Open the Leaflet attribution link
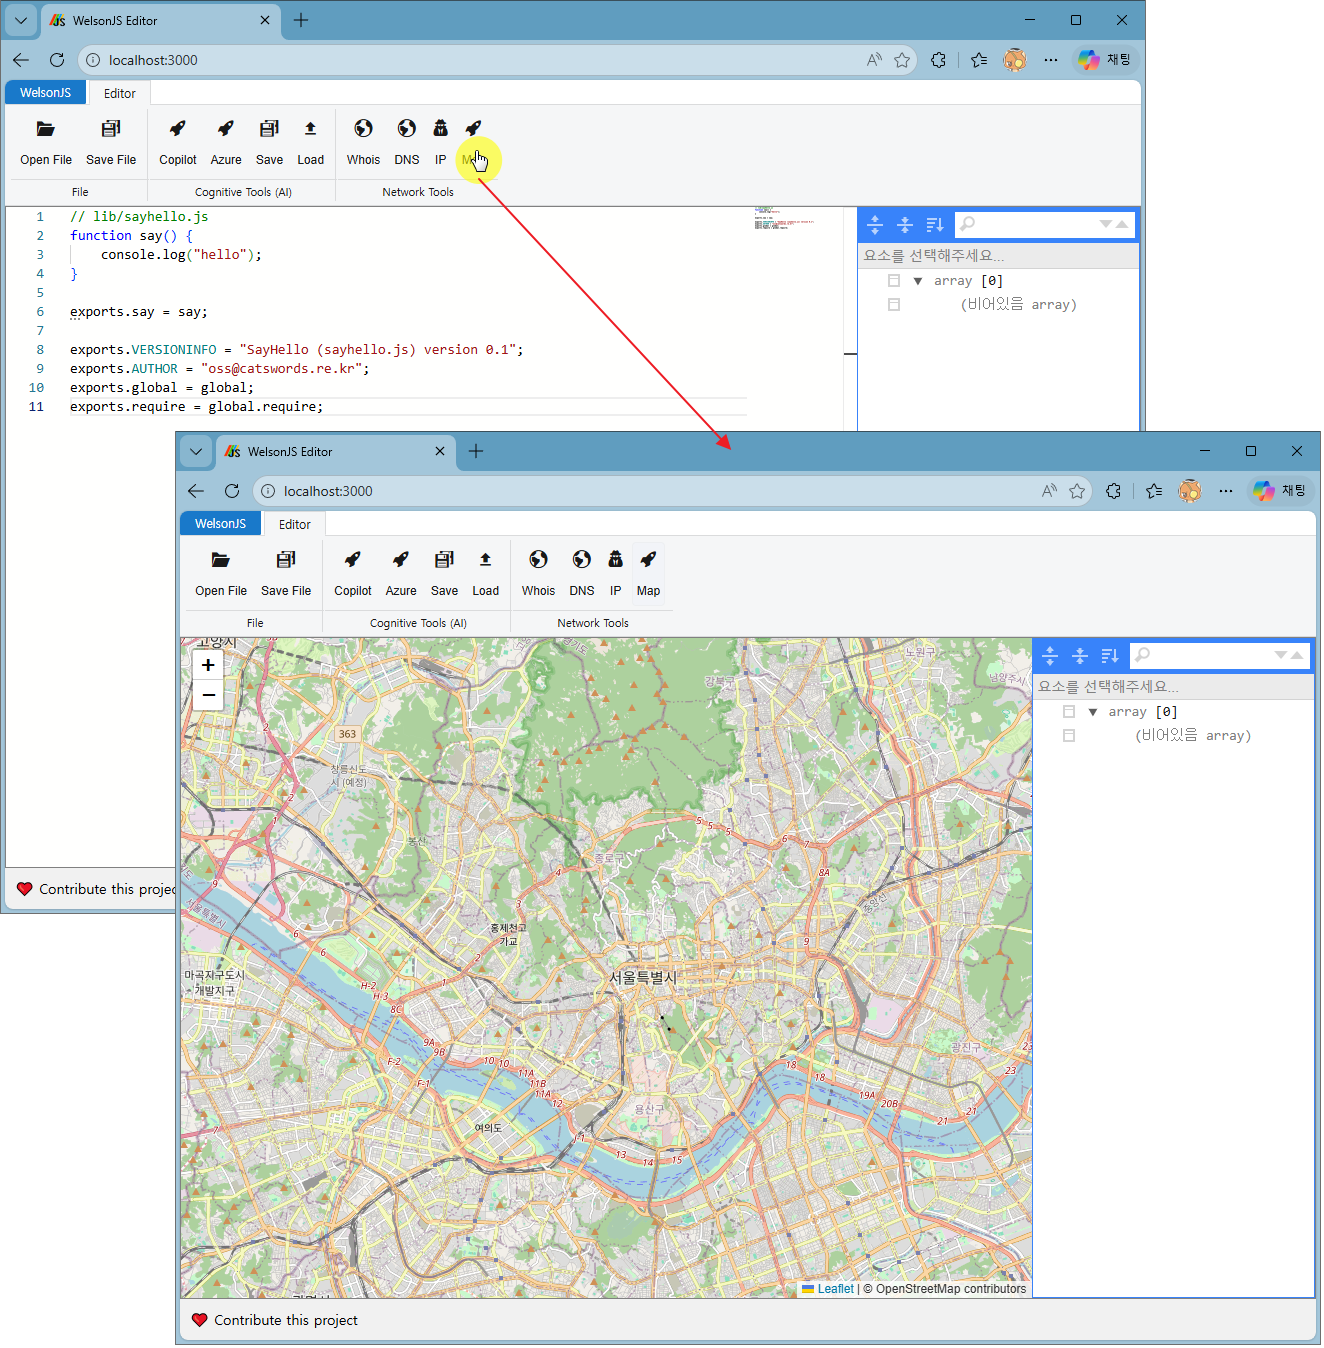Viewport: 1324px width, 1348px height. (835, 1289)
